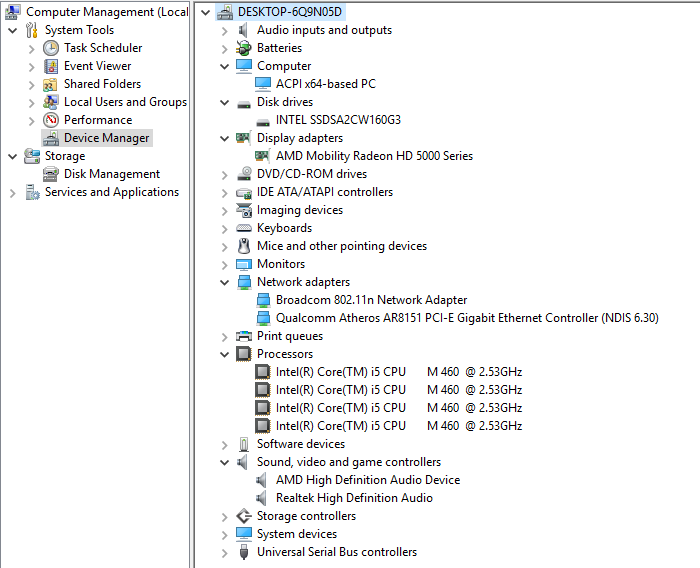Click the Software devices icon
The height and width of the screenshot is (568, 700).
click(244, 444)
